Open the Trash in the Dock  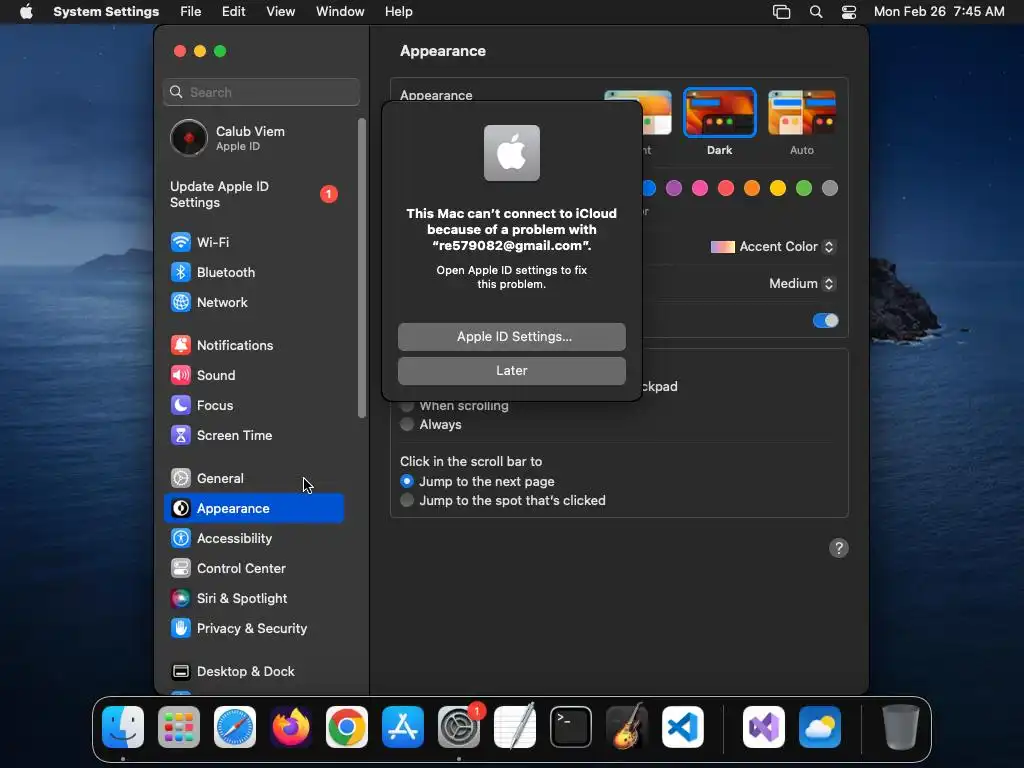[x=901, y=727]
